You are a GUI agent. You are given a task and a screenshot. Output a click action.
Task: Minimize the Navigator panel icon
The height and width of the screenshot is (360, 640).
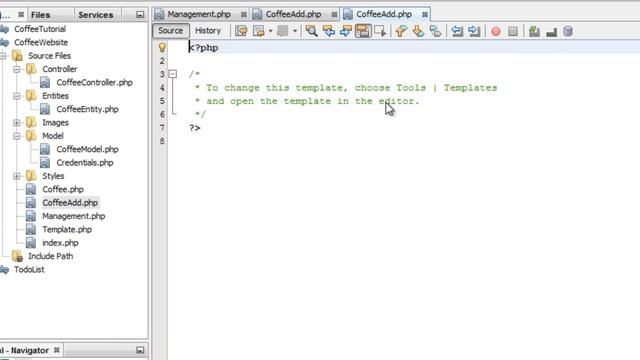coord(140,350)
